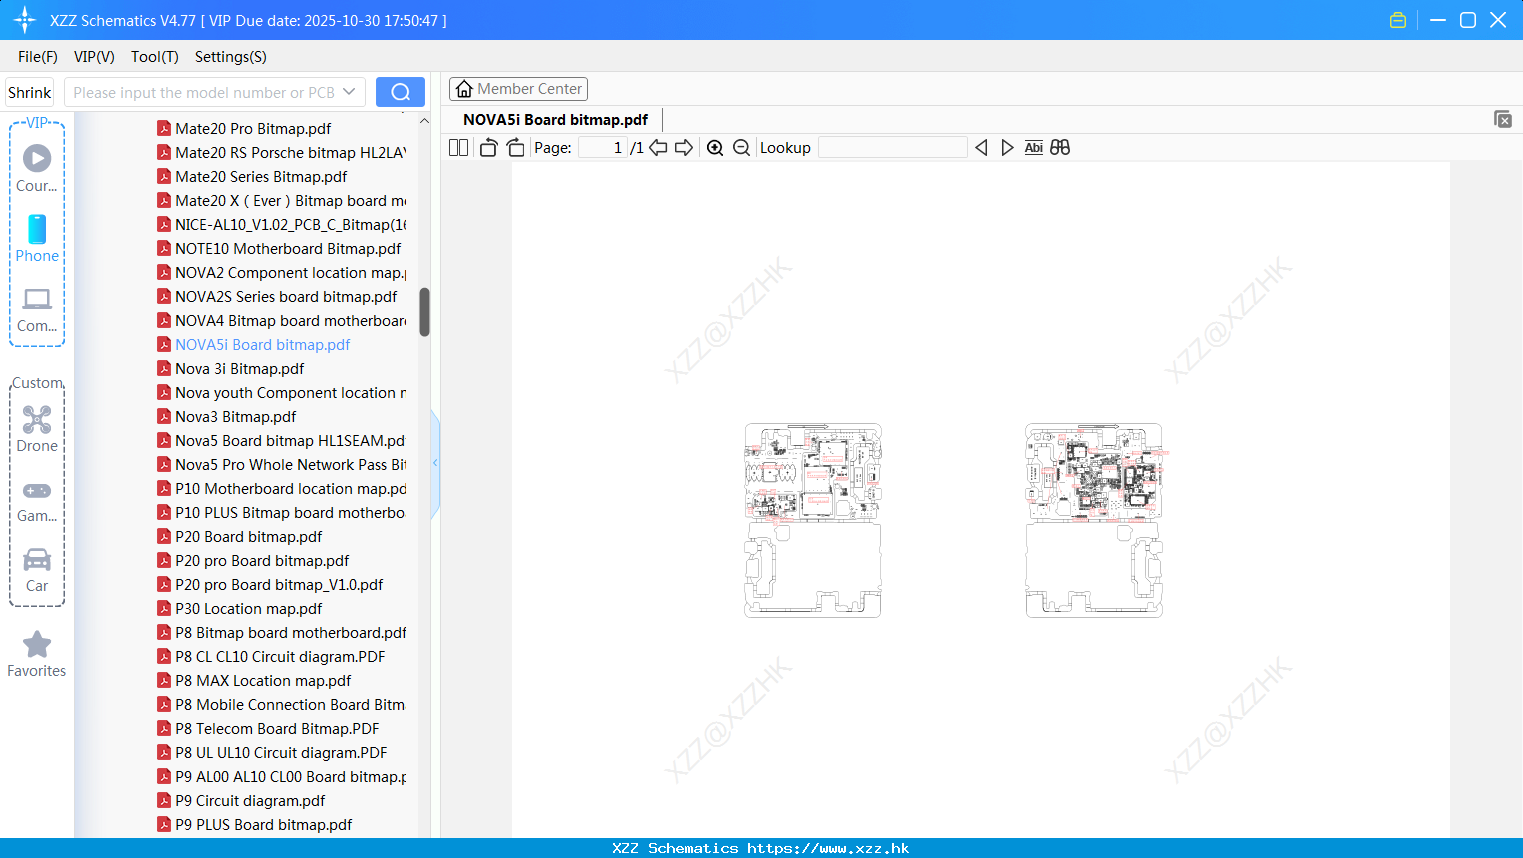
Task: Open the Courses sidebar icon
Action: (37, 168)
